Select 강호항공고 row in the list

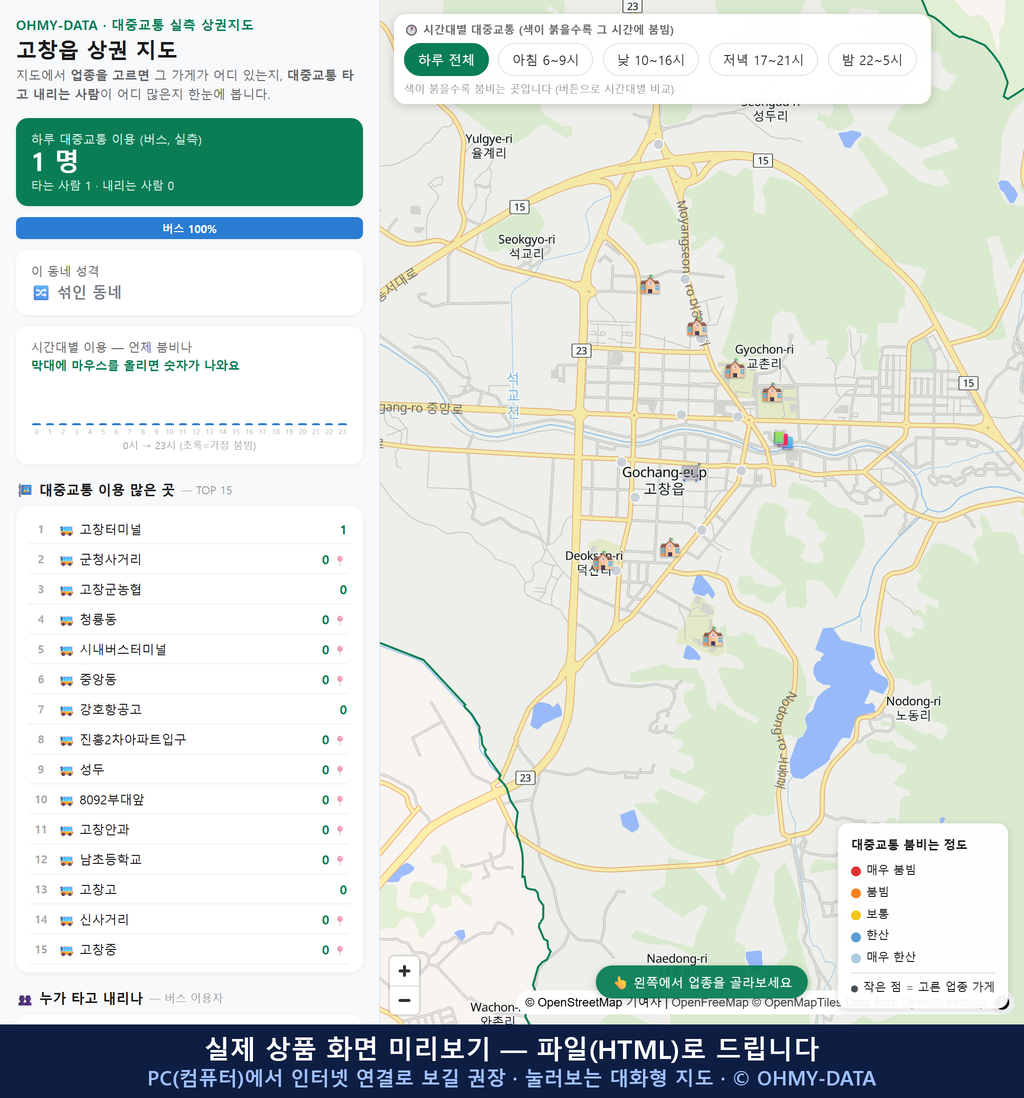coord(189,710)
